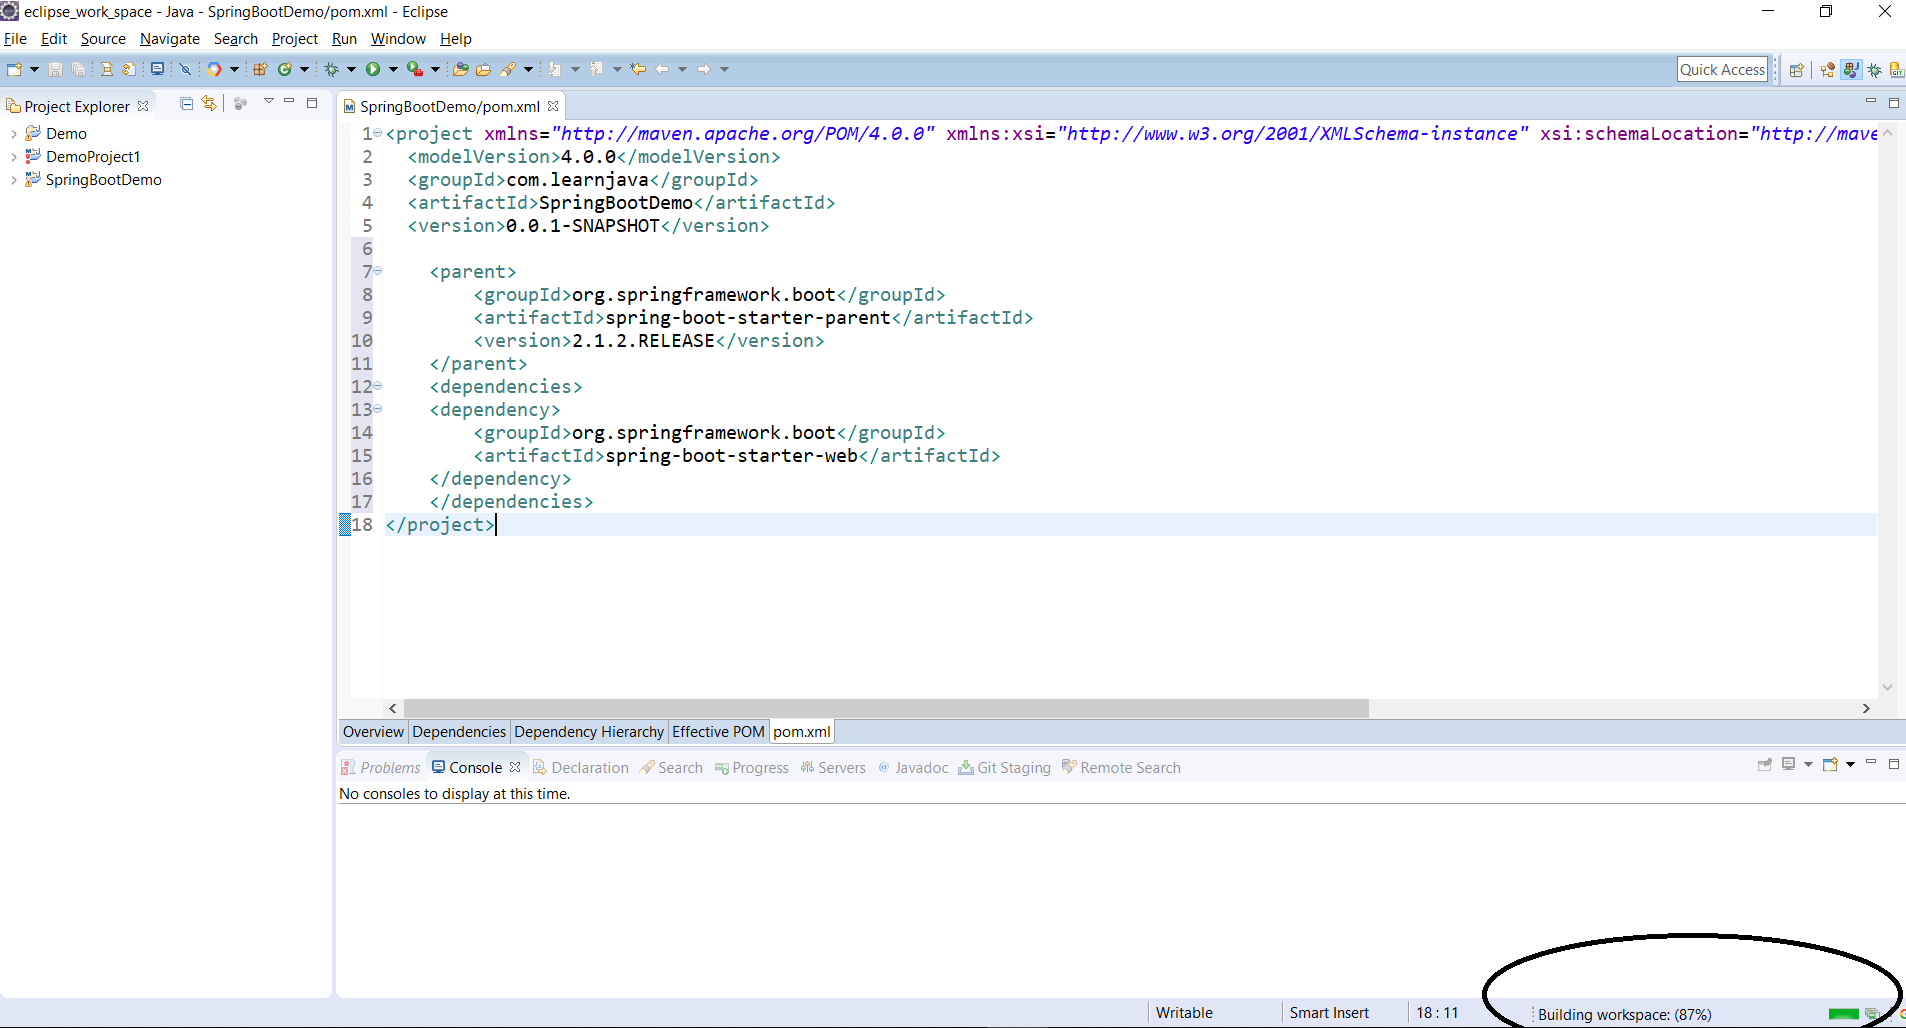Click the New Java Class icon
Screen dimensions: 1906x1028
point(285,69)
